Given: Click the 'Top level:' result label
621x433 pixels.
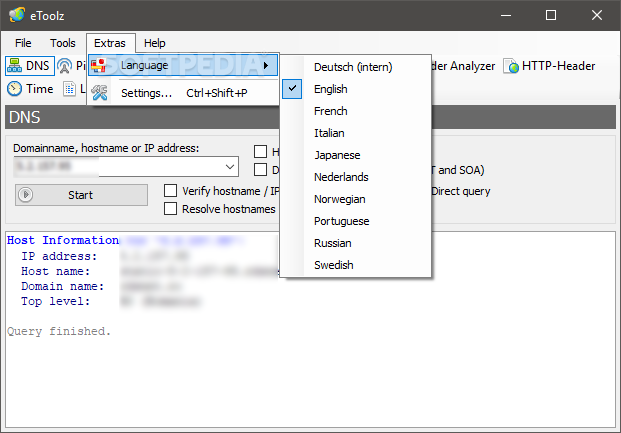Looking at the screenshot, I should 55,301.
